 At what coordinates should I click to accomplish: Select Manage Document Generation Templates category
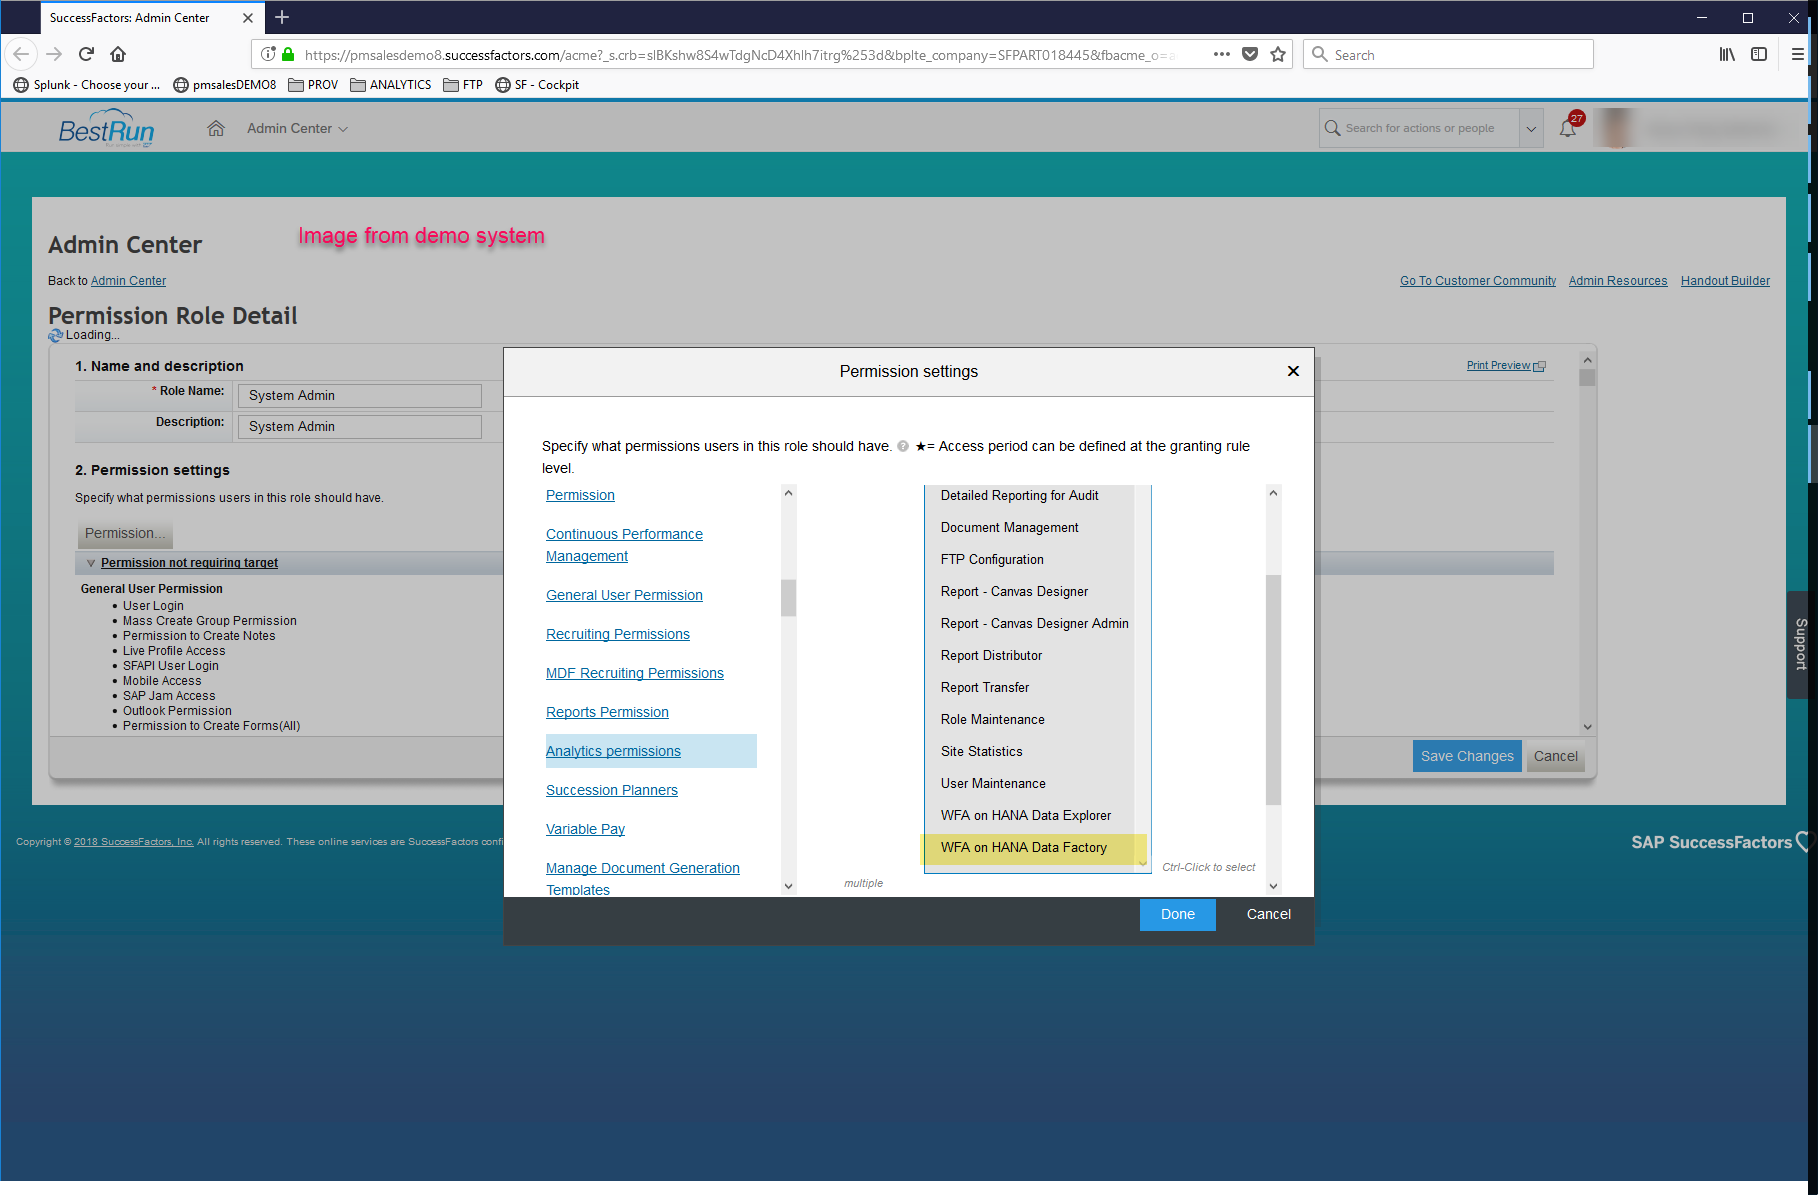[643, 878]
